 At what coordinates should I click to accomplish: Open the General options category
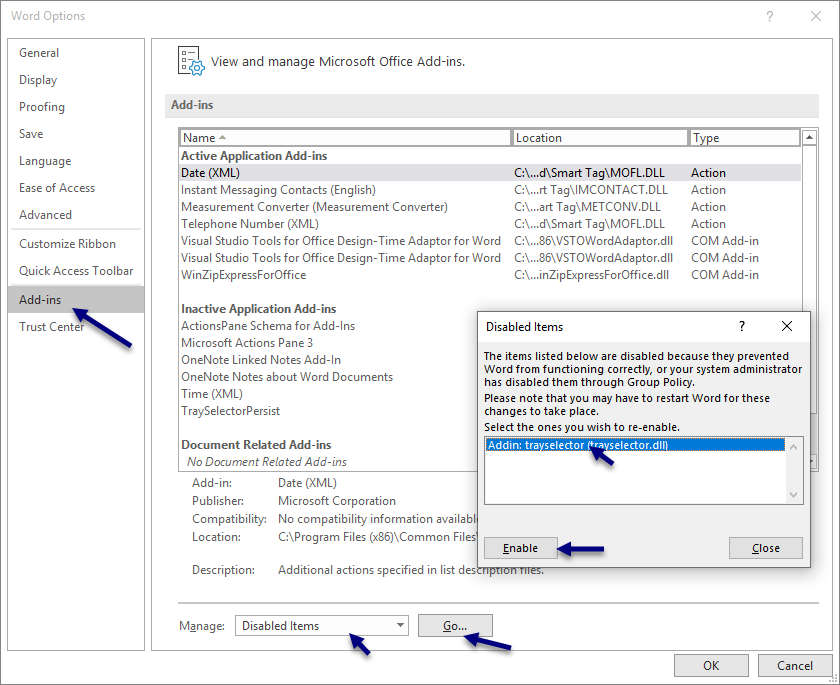(39, 53)
